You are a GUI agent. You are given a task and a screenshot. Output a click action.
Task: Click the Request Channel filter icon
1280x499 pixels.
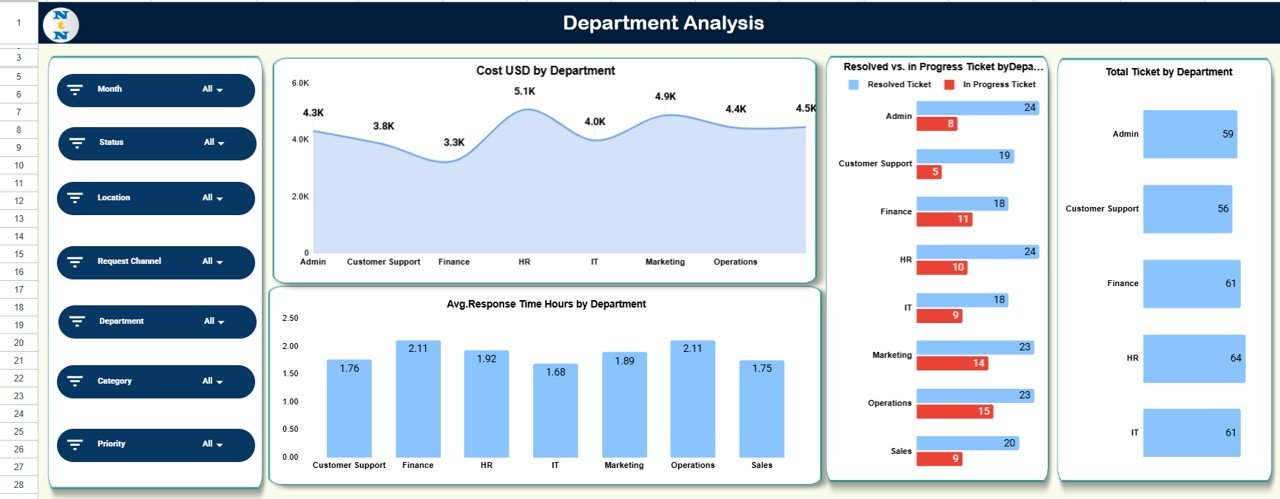75,262
